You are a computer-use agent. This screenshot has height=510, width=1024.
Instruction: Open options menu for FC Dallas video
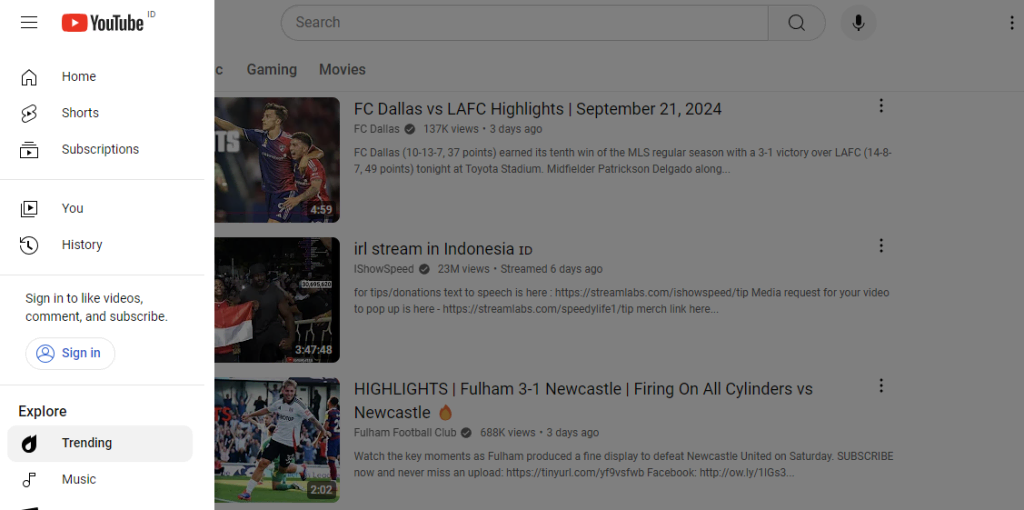tap(881, 106)
